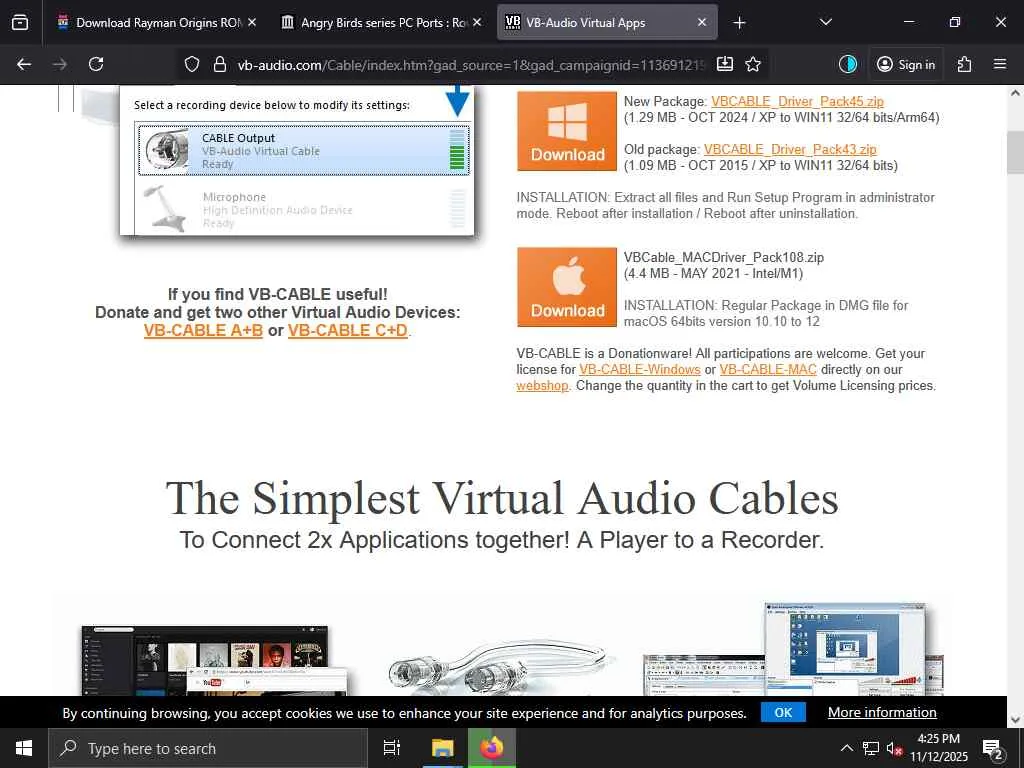View site security padlock information
The width and height of the screenshot is (1024, 768).
point(220,64)
